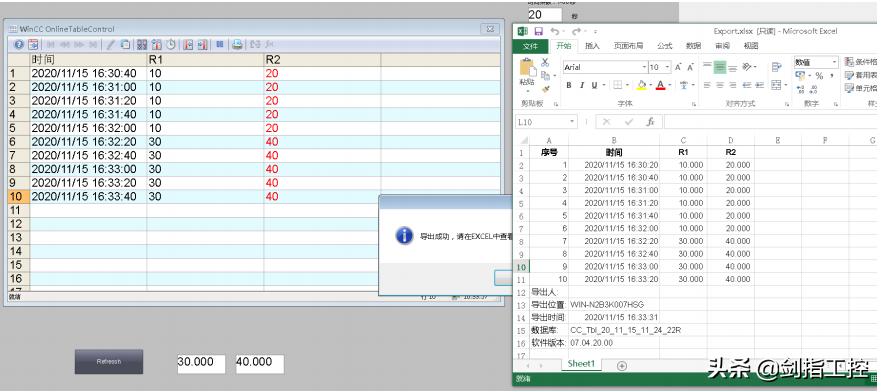Click the Excel save icon
Viewport: 881px width, 392px height.
coord(538,31)
